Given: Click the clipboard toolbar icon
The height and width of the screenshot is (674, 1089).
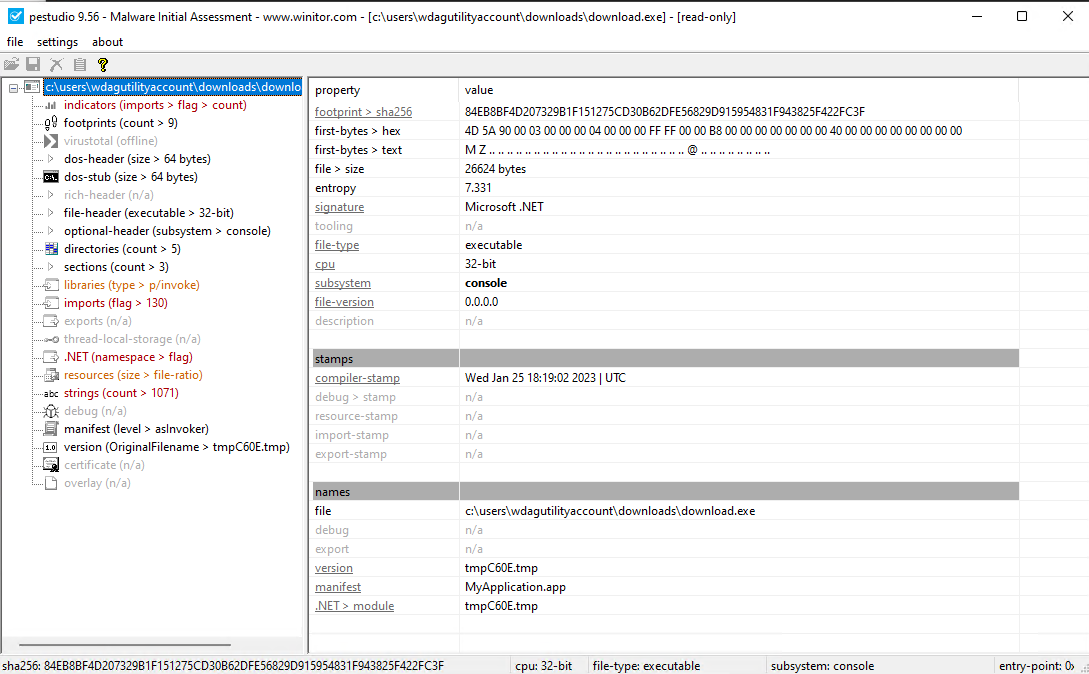Looking at the screenshot, I should tap(79, 63).
